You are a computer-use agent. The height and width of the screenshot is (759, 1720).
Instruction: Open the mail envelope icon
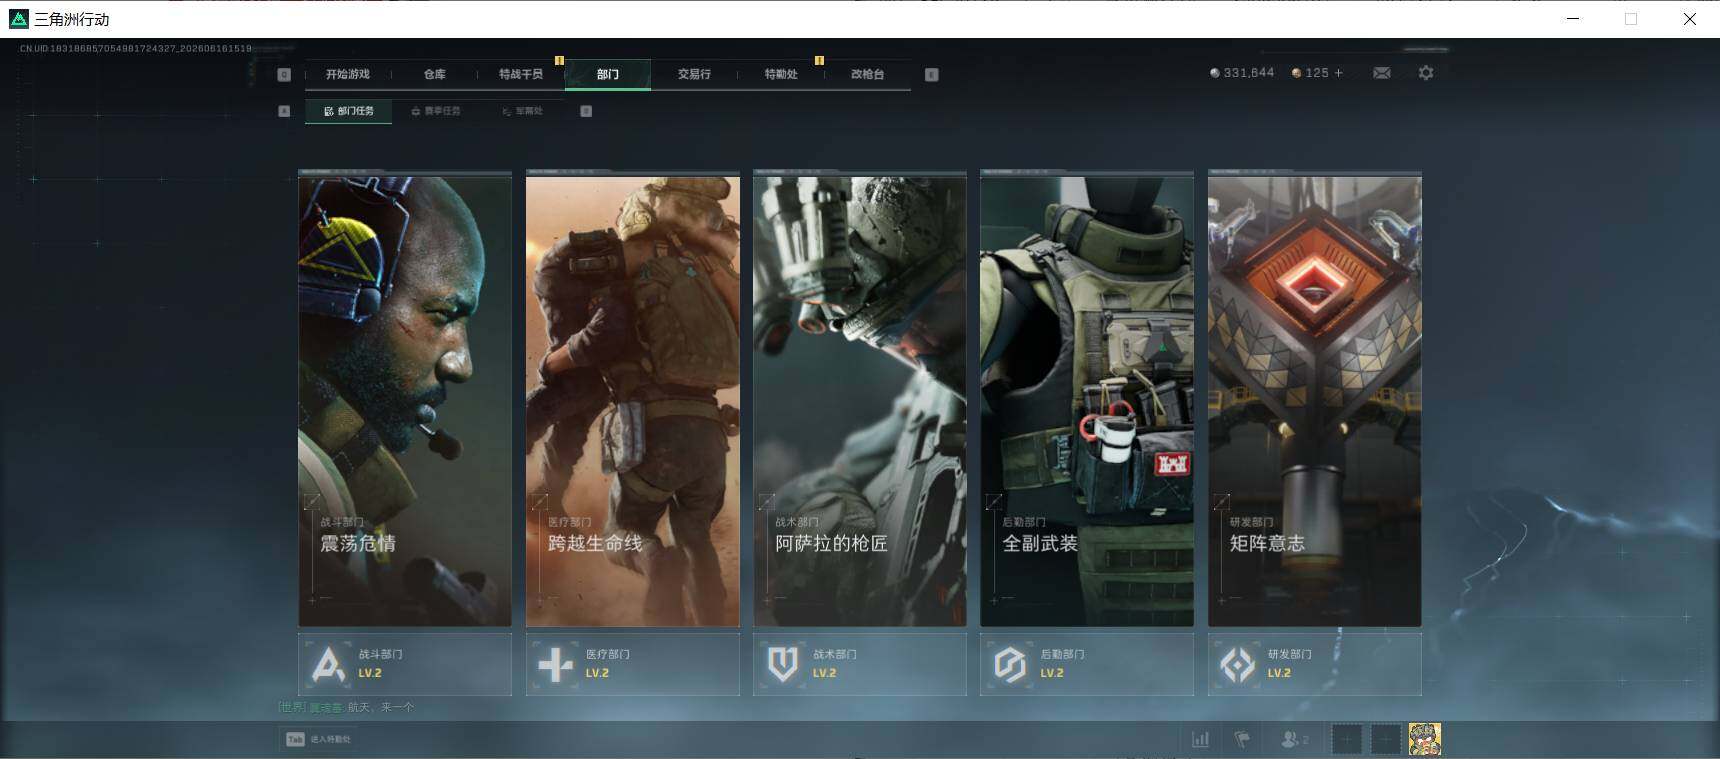tap(1382, 73)
